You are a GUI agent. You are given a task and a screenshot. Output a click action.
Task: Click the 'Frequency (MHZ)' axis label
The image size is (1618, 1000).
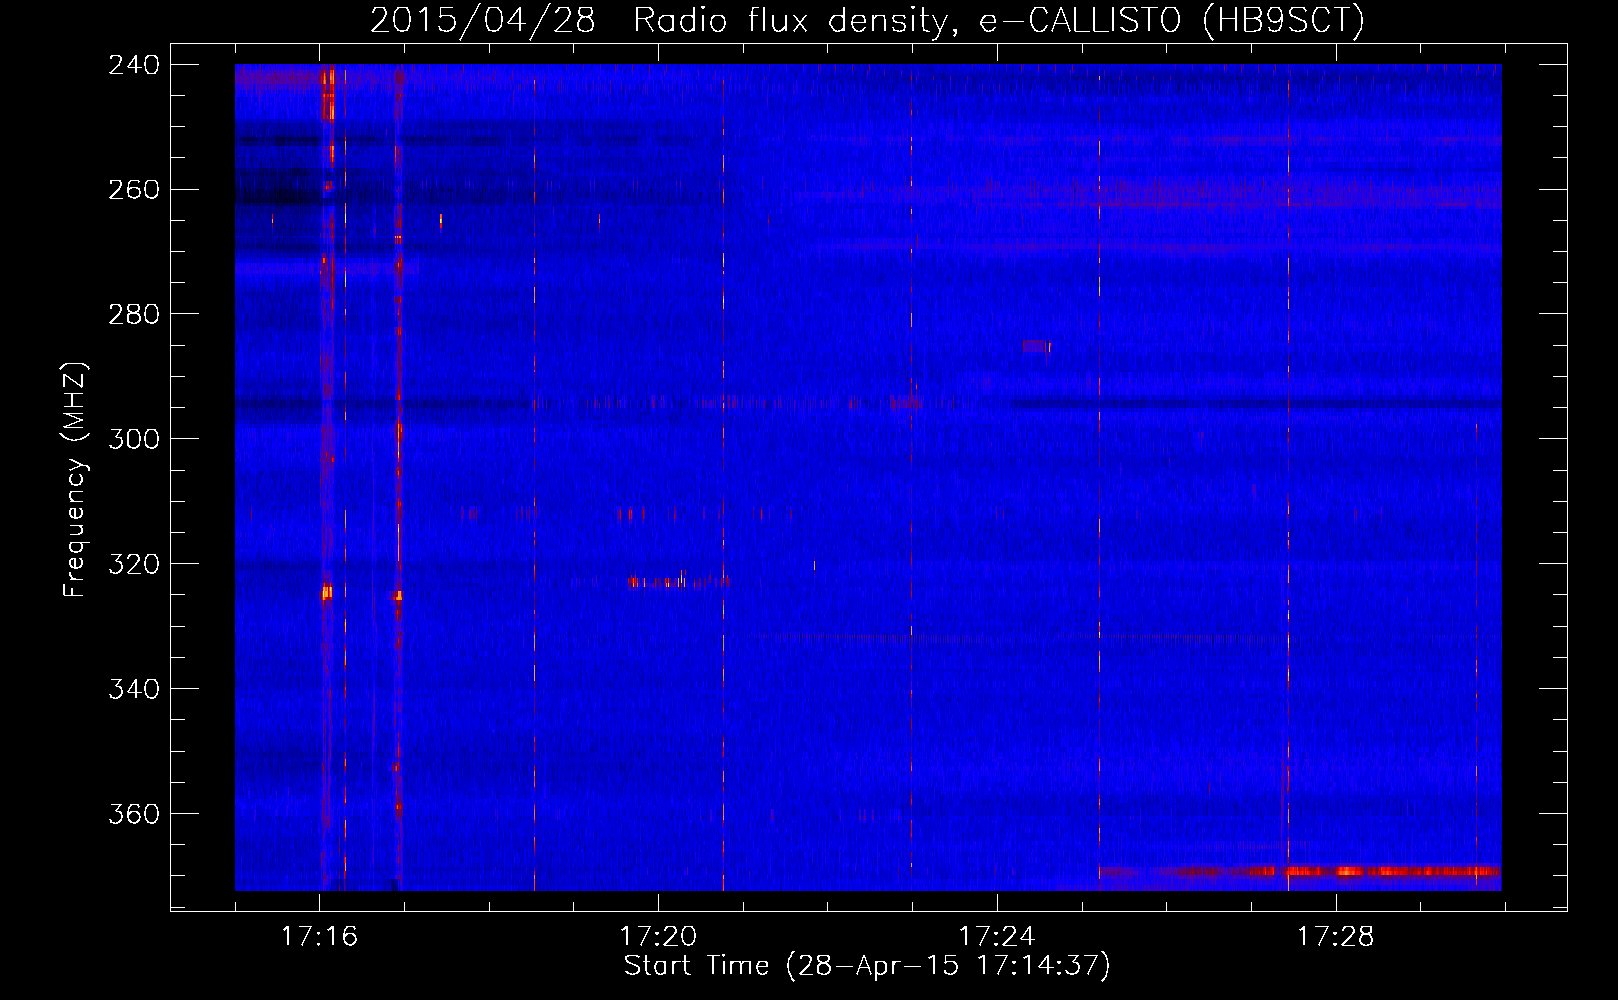[x=75, y=480]
